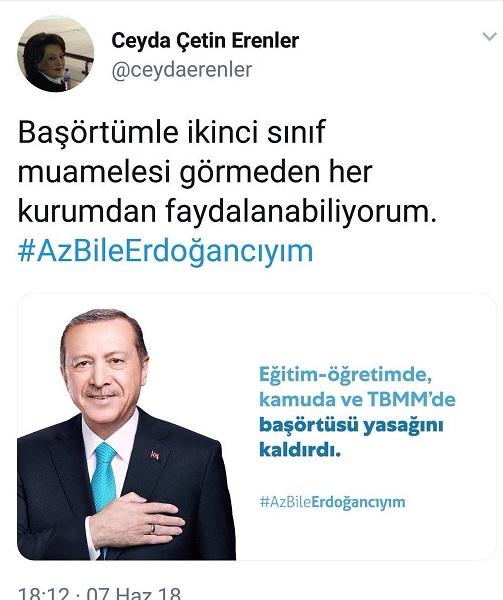This screenshot has height=600, width=503.
Task: Click the 'başörtüsü yasağını' bold text
Action: coord(351,426)
